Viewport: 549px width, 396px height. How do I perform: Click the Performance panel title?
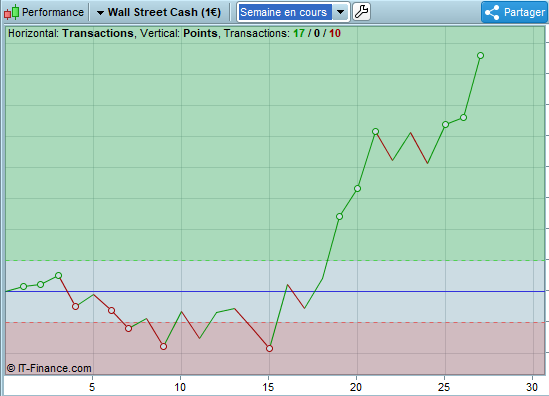point(53,12)
